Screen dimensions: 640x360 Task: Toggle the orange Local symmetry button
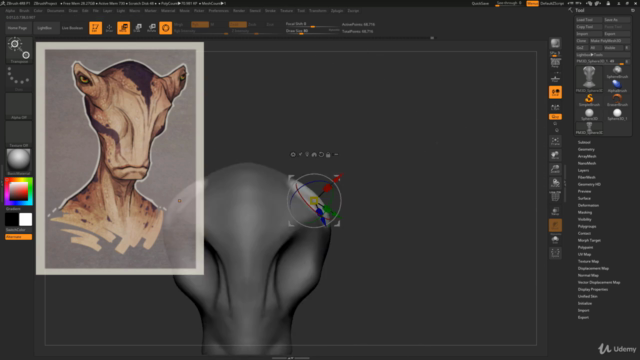coord(555,92)
